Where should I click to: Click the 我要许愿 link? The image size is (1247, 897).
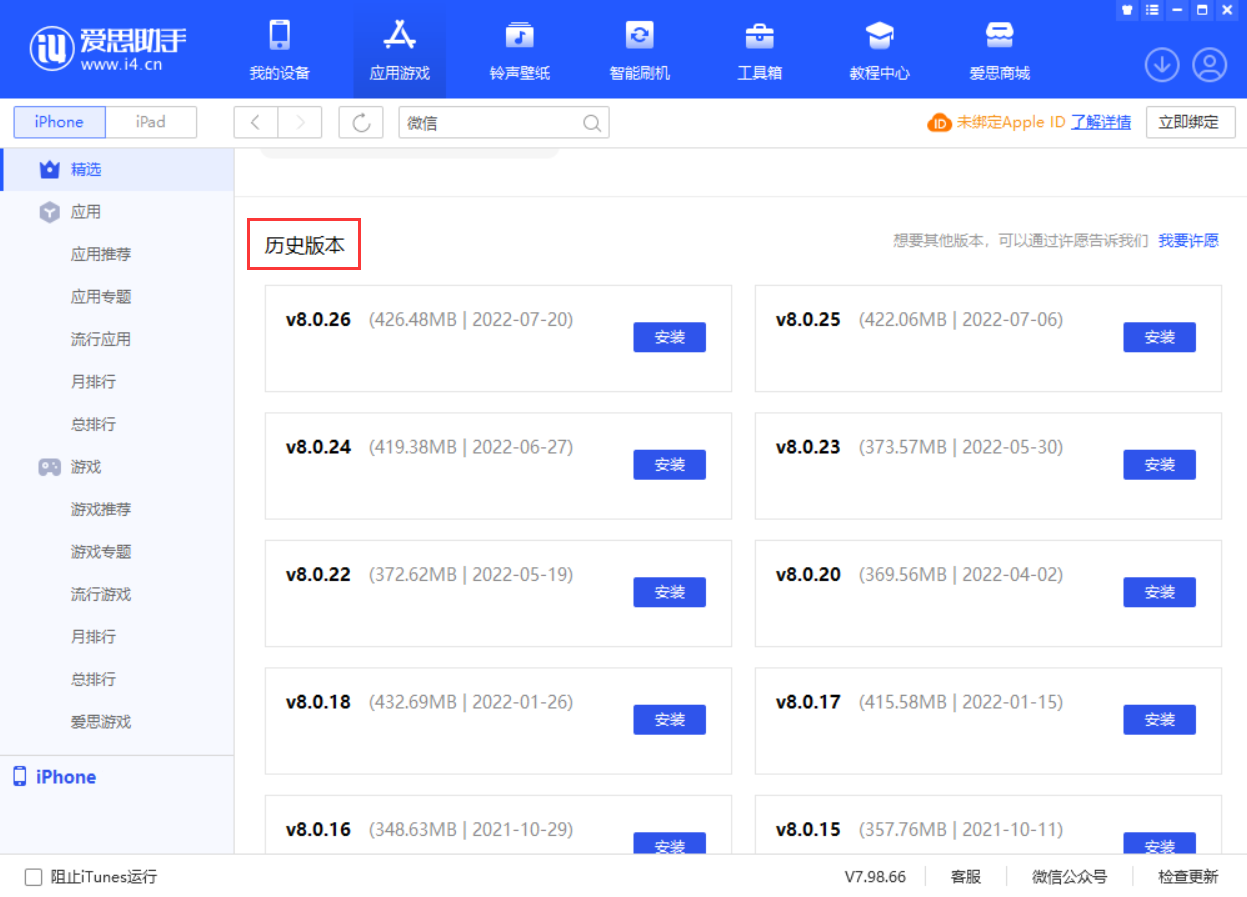coord(1188,240)
